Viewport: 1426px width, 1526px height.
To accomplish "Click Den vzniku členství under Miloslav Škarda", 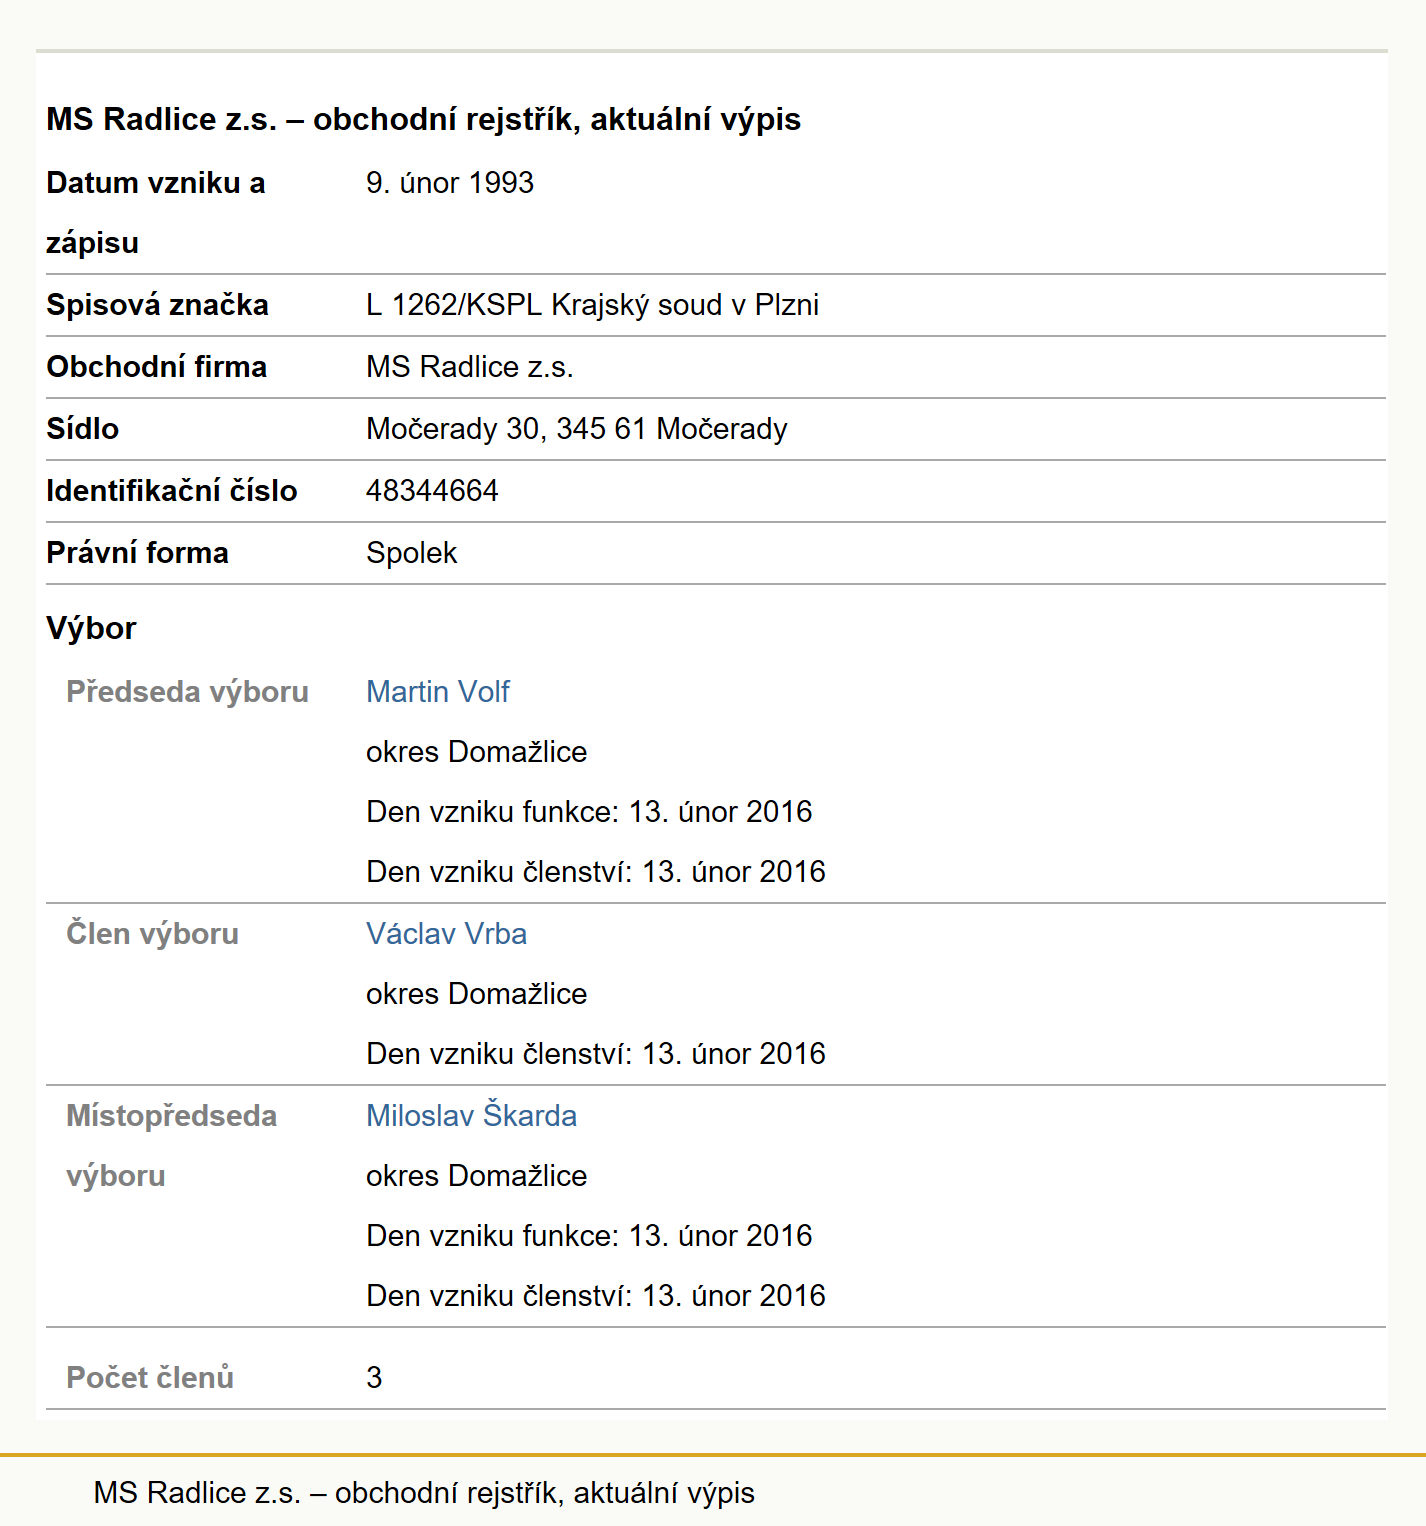I will [x=596, y=1295].
